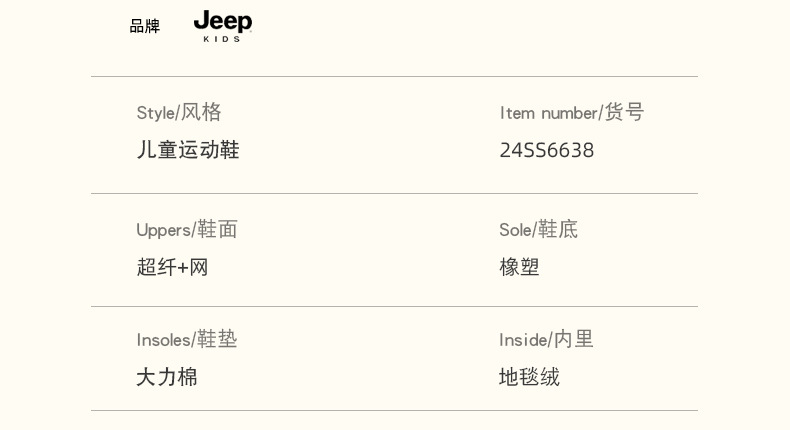Select the 大力棉 insole value
Image resolution: width=790 pixels, height=430 pixels.
click(x=167, y=377)
